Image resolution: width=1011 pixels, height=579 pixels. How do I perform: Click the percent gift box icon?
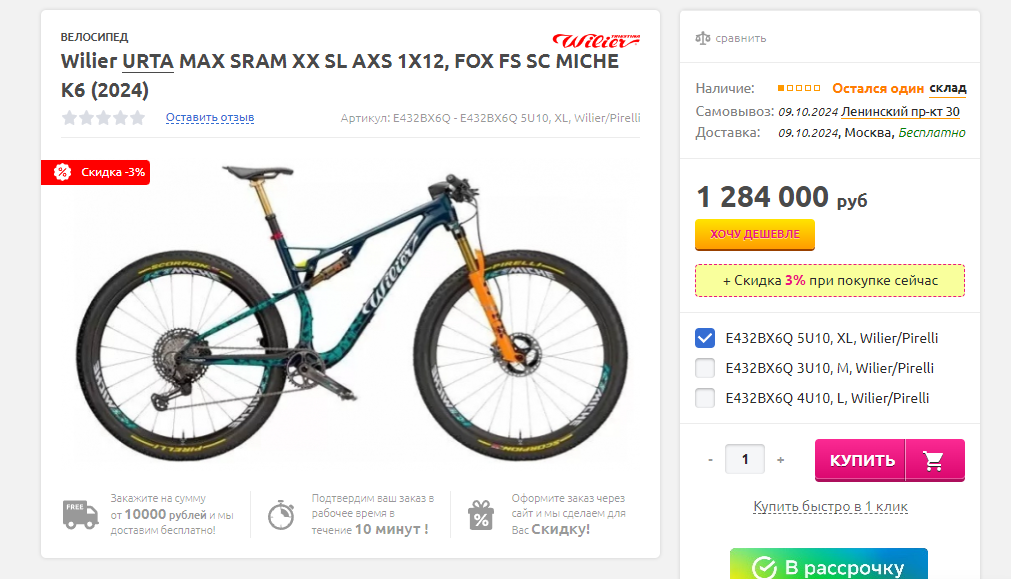[x=481, y=515]
